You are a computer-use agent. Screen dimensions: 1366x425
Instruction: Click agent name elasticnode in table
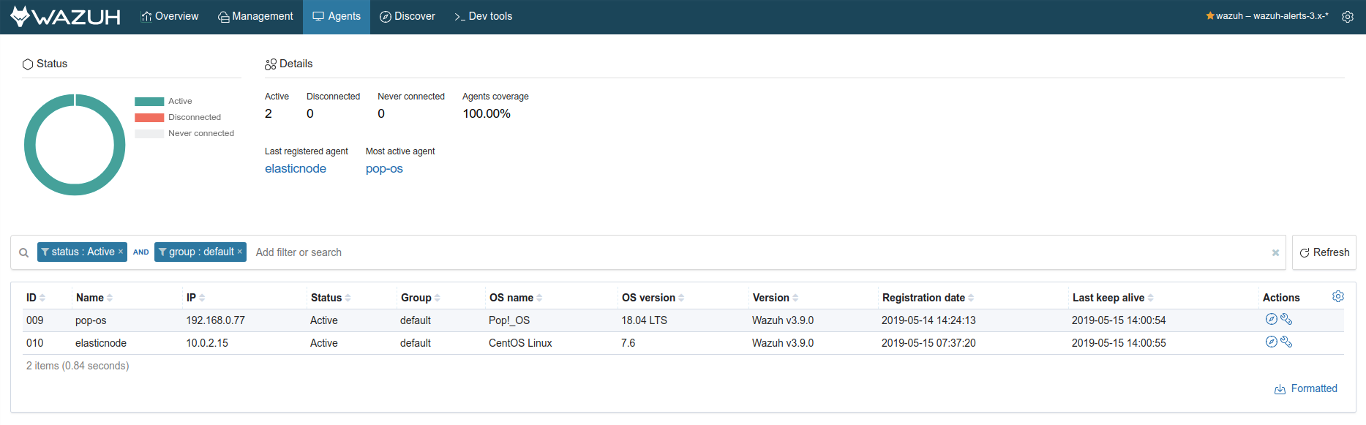pyautogui.click(x=101, y=343)
